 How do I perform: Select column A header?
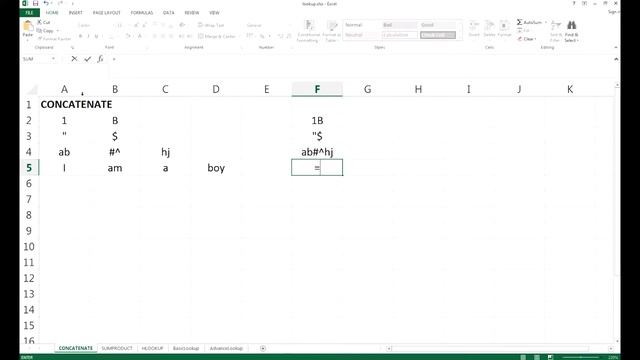[64, 89]
